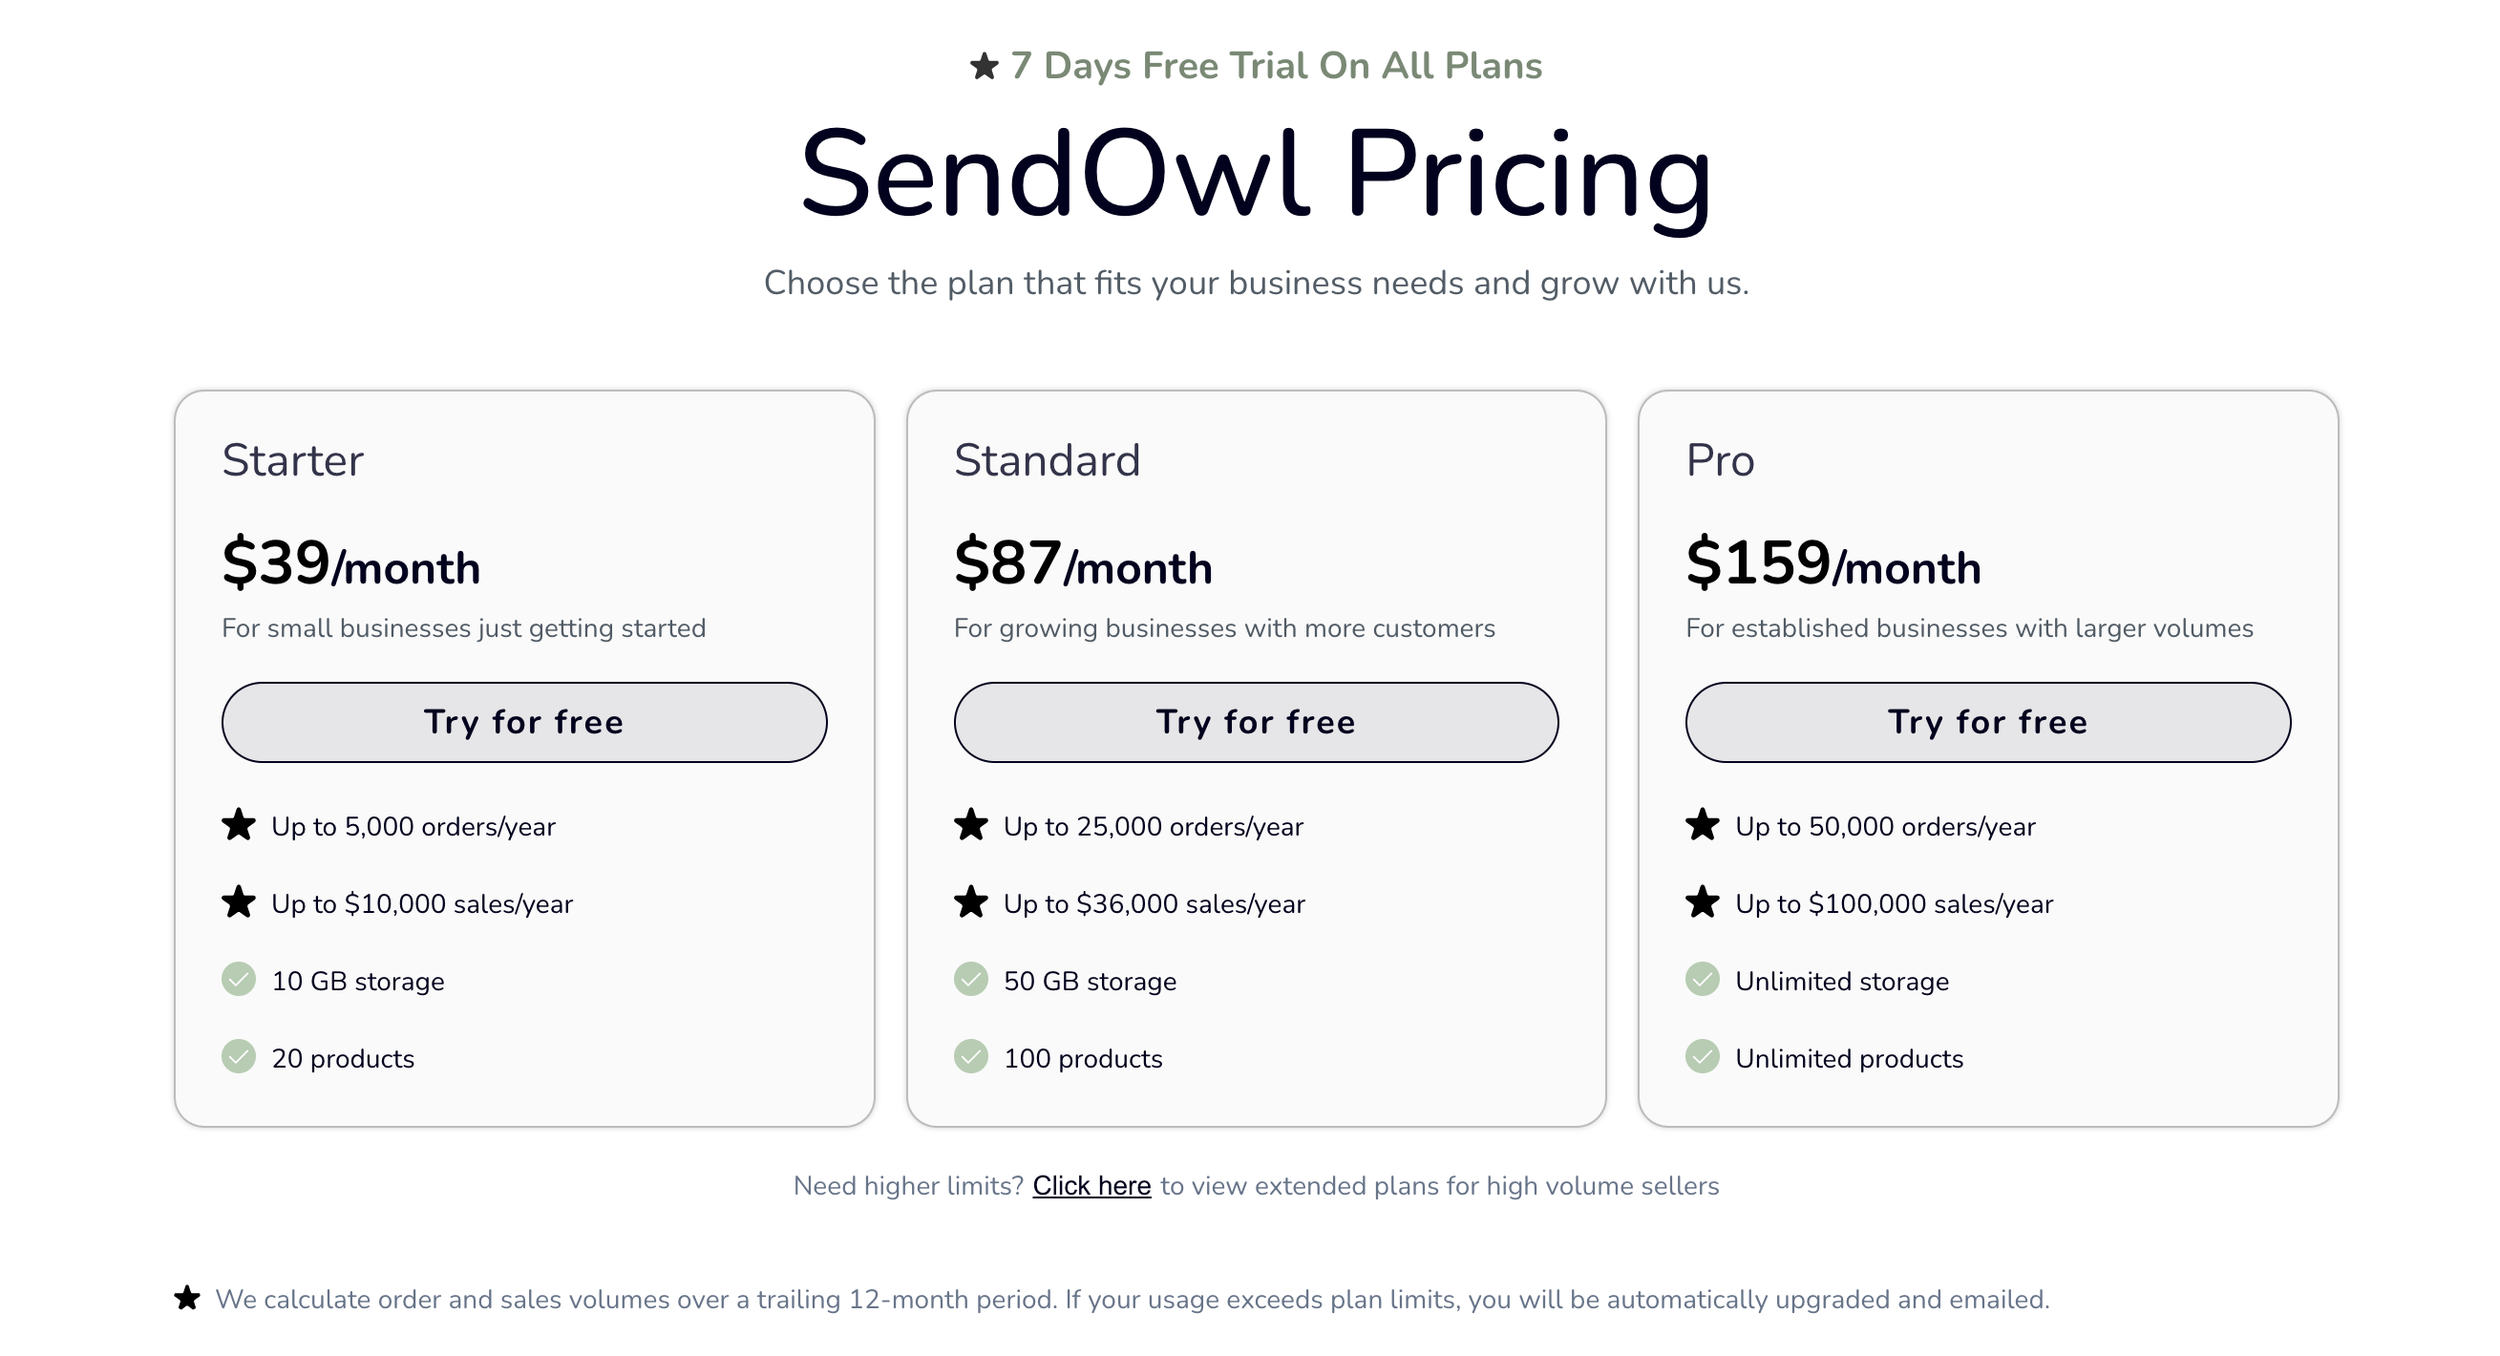This screenshot has width=2500, height=1356.
Task: Click star icon next to $36,000 sales/year
Action: click(970, 902)
